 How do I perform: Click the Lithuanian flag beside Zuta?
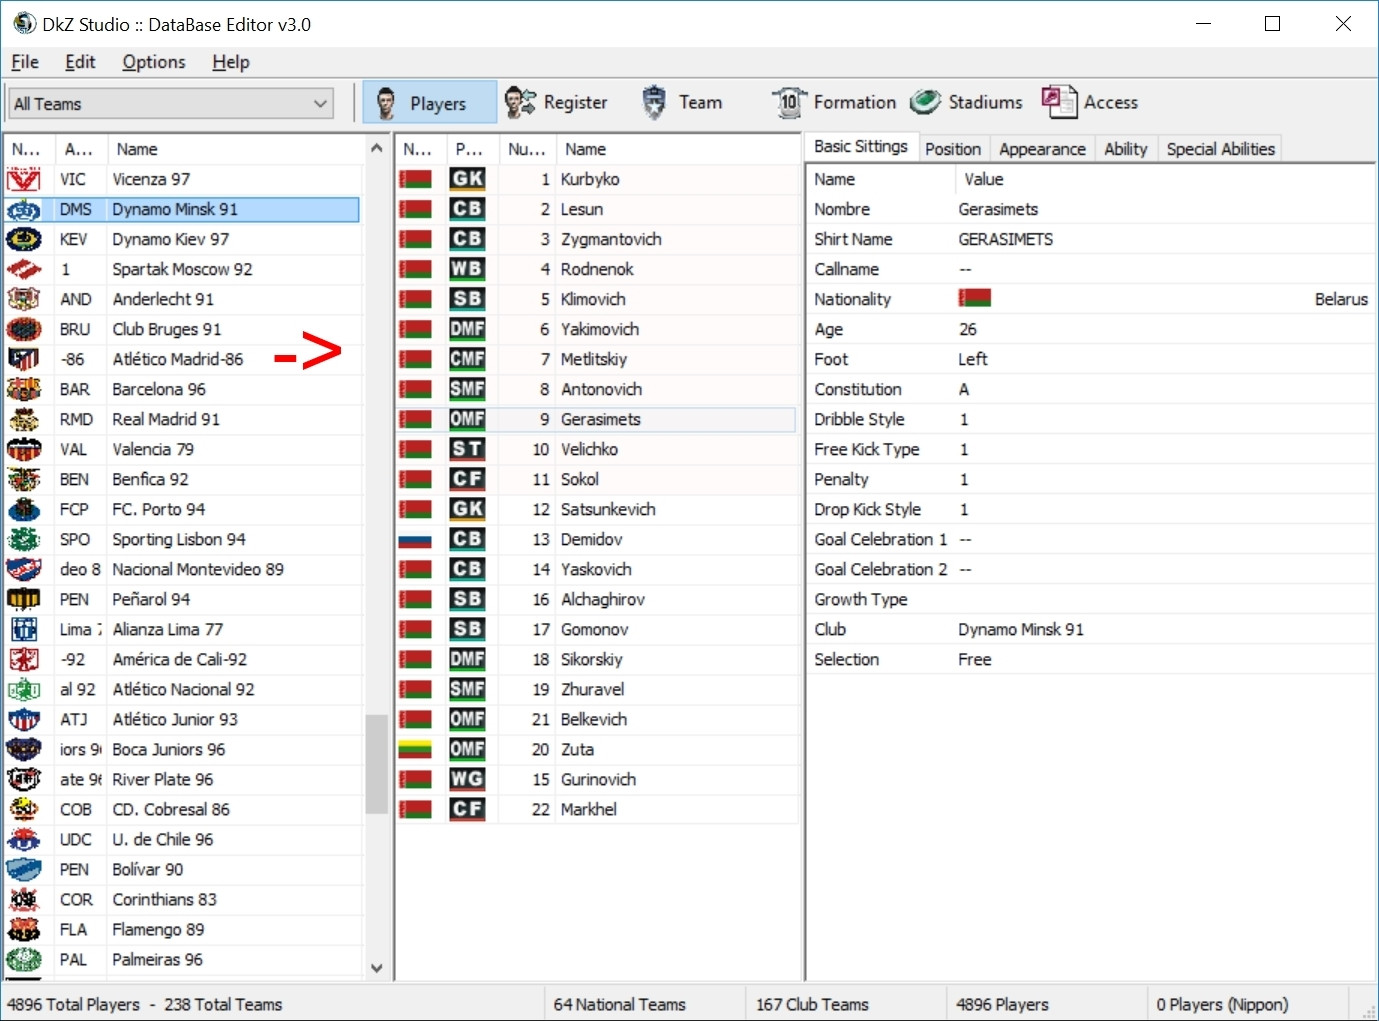[x=415, y=749]
